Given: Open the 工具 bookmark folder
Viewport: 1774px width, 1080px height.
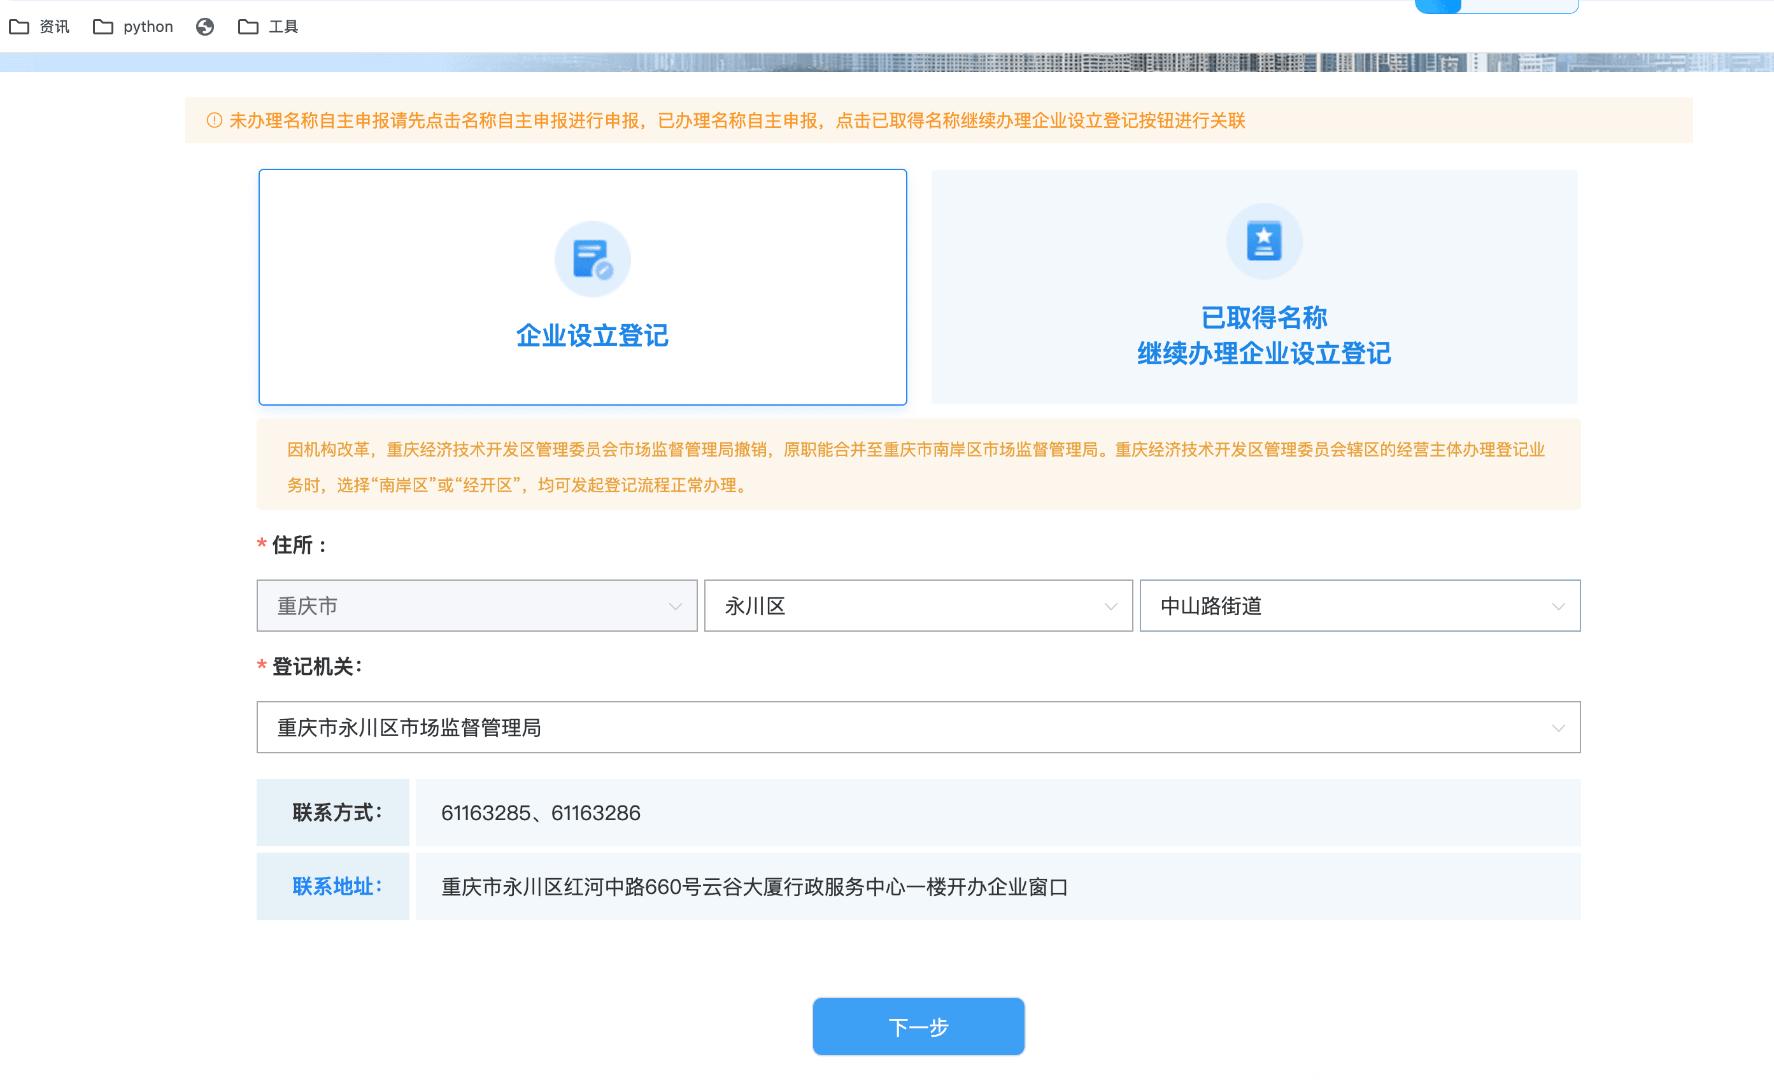Looking at the screenshot, I should click(x=269, y=27).
